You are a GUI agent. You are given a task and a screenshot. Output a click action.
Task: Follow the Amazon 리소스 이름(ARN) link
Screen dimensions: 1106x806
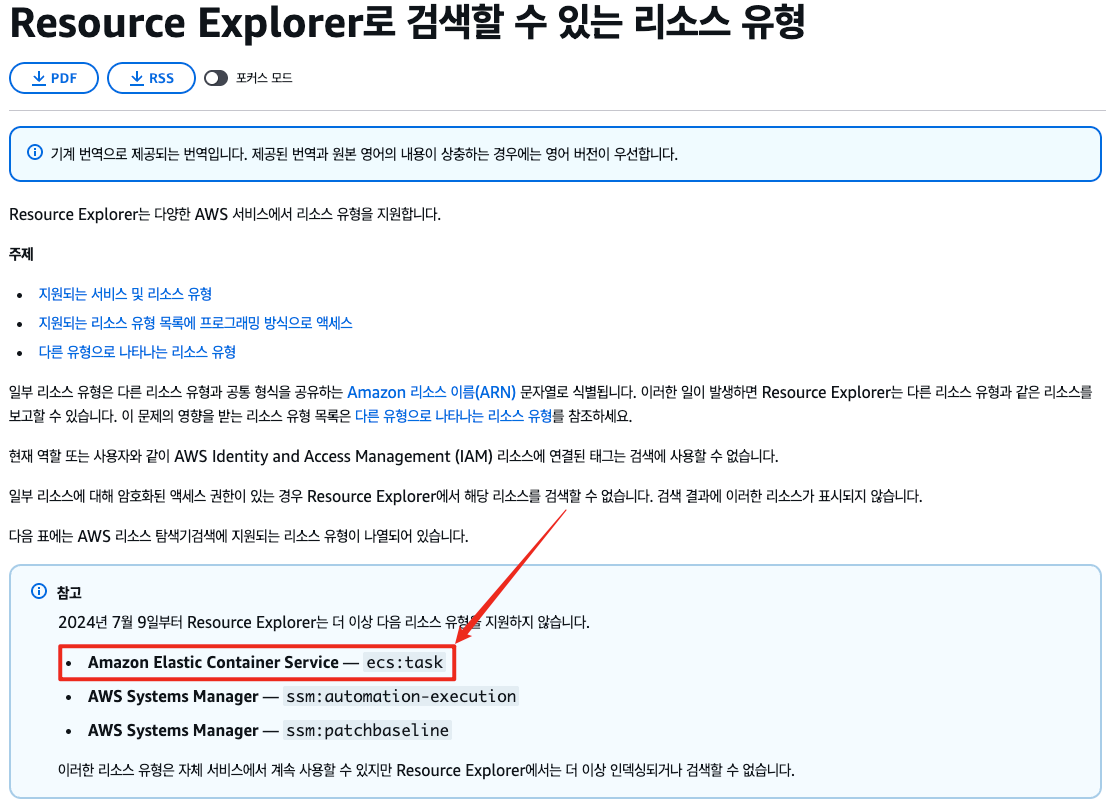click(x=431, y=392)
